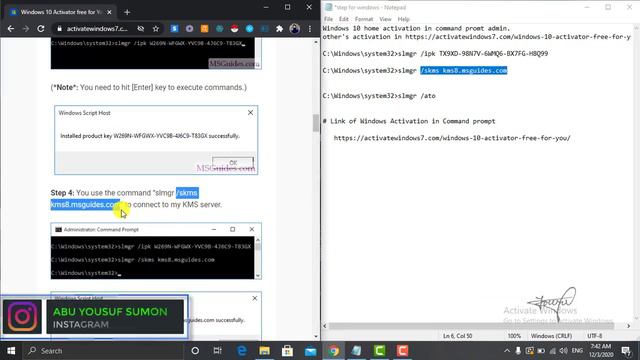Viewport: 640px width, 360px height.
Task: Open red Camtasia recorder icon on taskbar
Action: coord(402,351)
